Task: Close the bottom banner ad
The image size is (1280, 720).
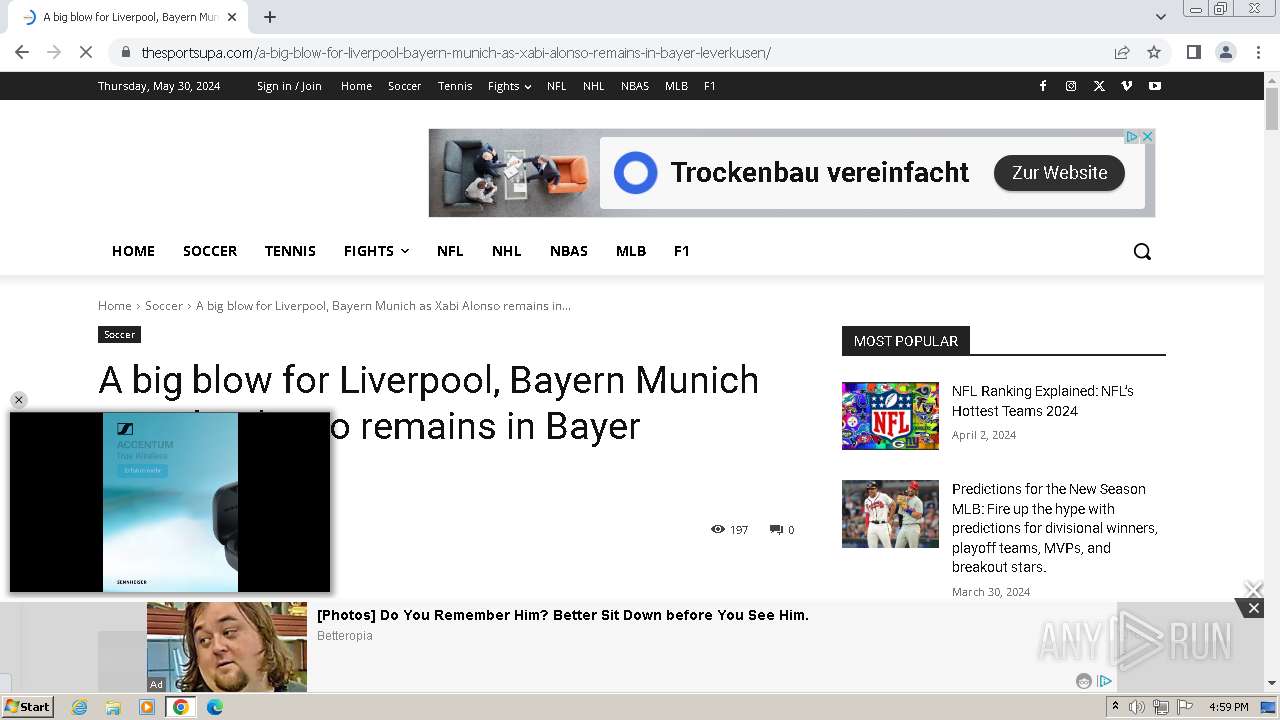Action: click(x=1253, y=608)
